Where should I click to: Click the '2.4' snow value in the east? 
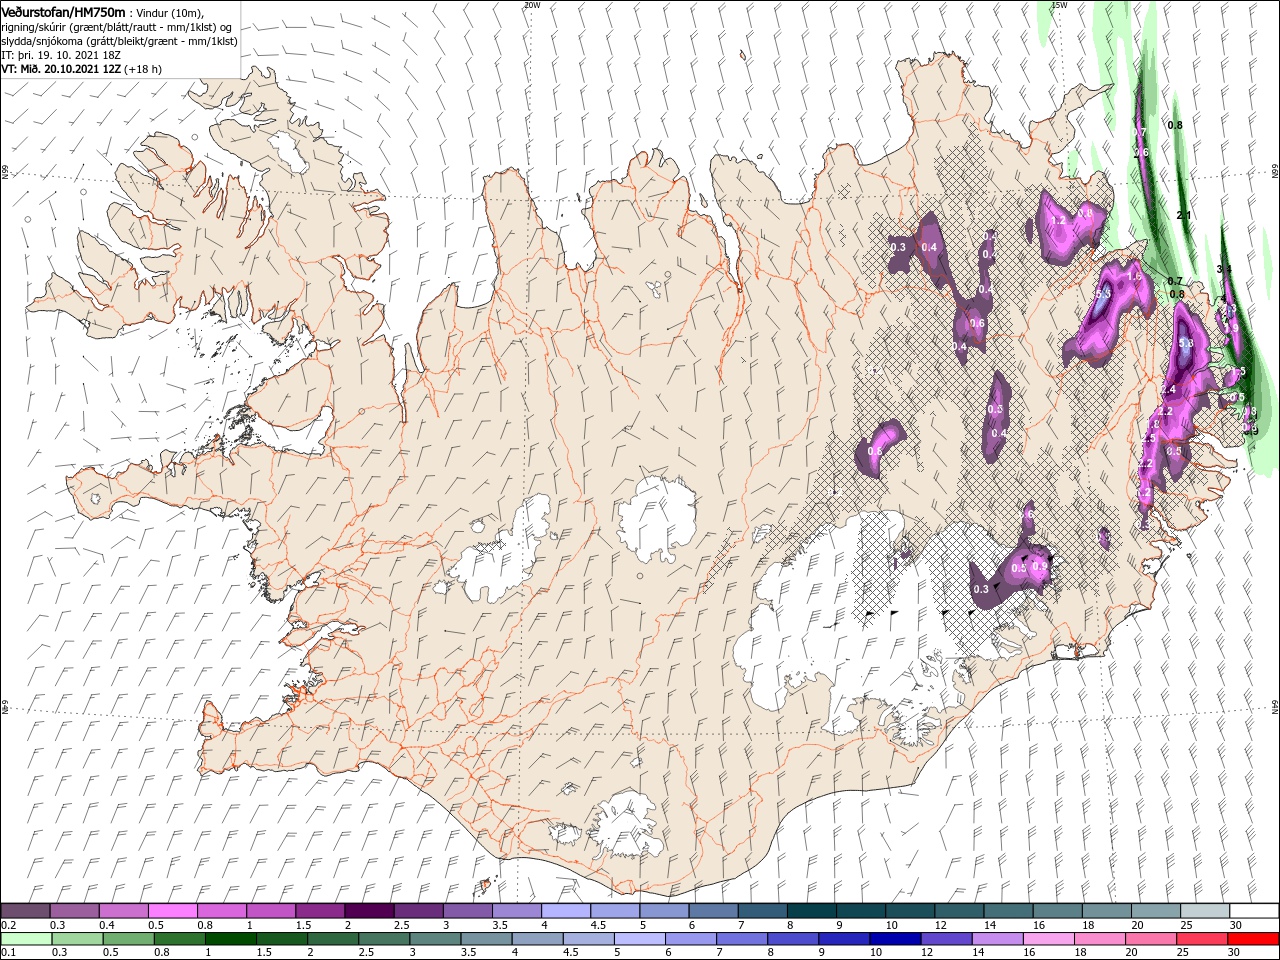[1168, 389]
